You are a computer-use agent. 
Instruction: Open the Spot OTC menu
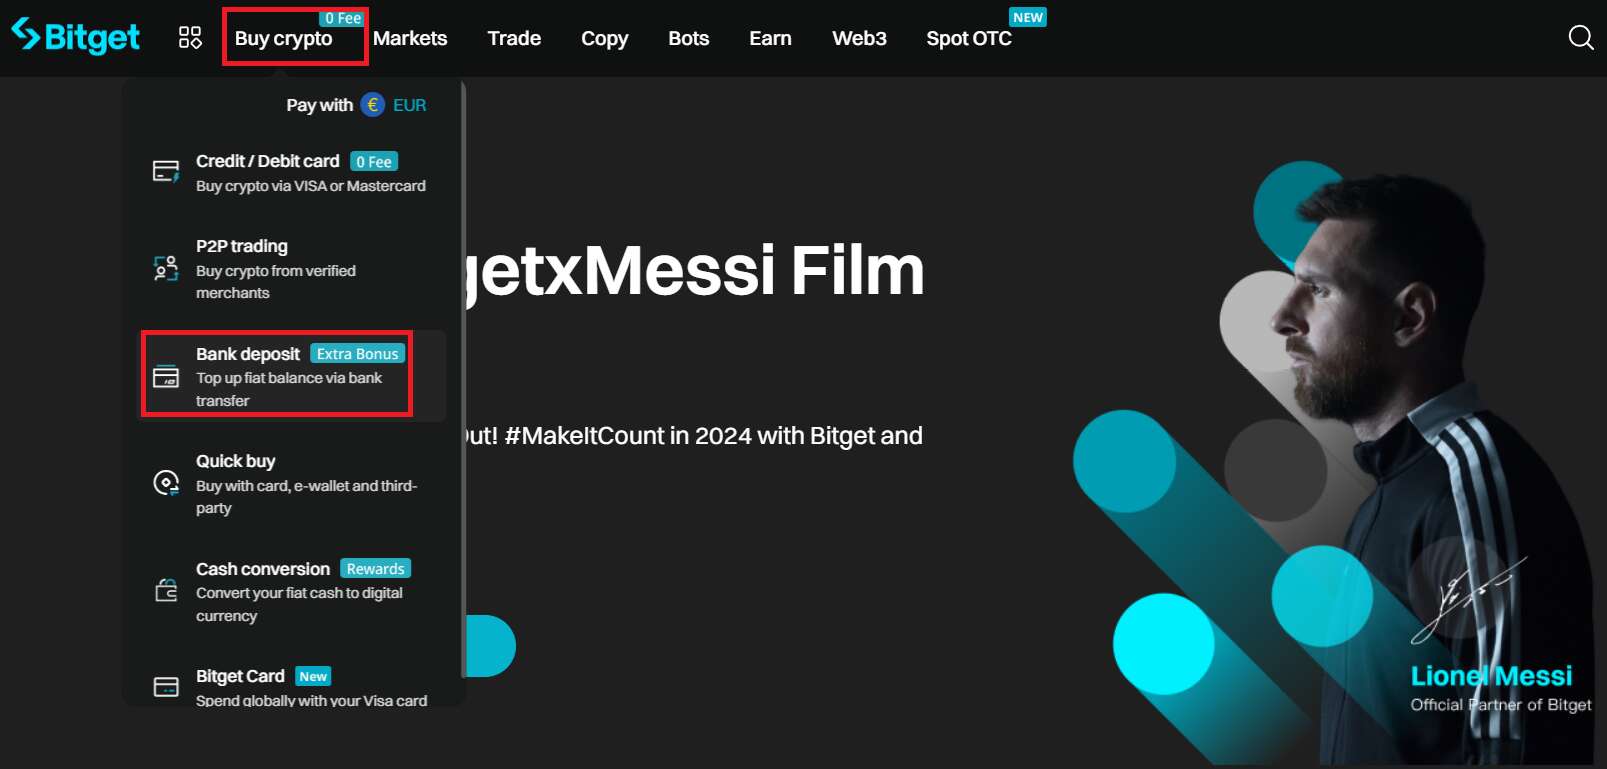968,38
